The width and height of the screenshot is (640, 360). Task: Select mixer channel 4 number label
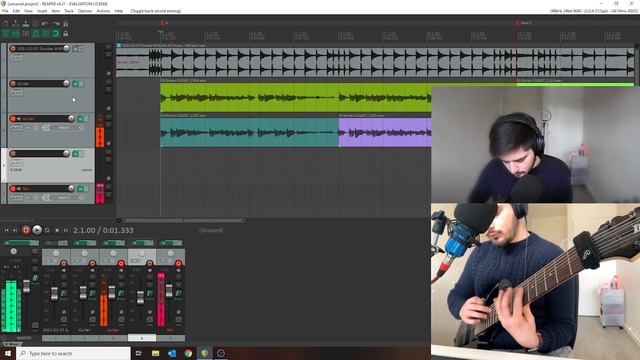(142, 338)
